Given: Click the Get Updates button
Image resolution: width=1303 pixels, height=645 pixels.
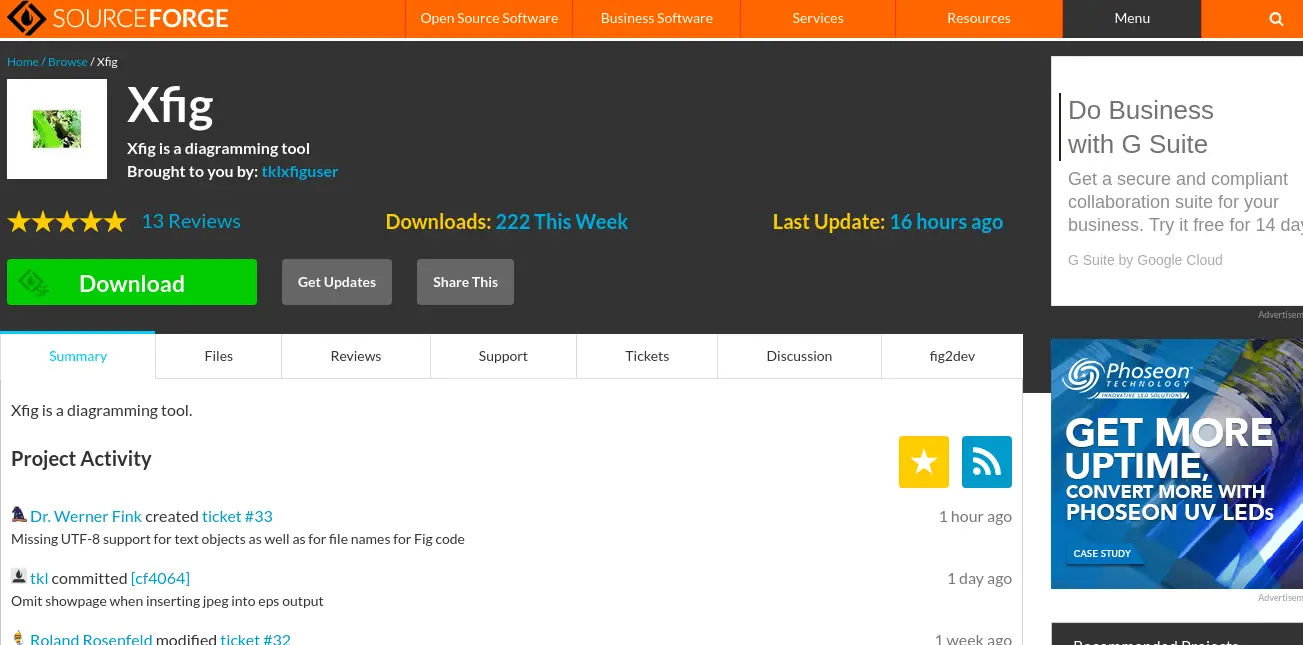Looking at the screenshot, I should [x=336, y=281].
